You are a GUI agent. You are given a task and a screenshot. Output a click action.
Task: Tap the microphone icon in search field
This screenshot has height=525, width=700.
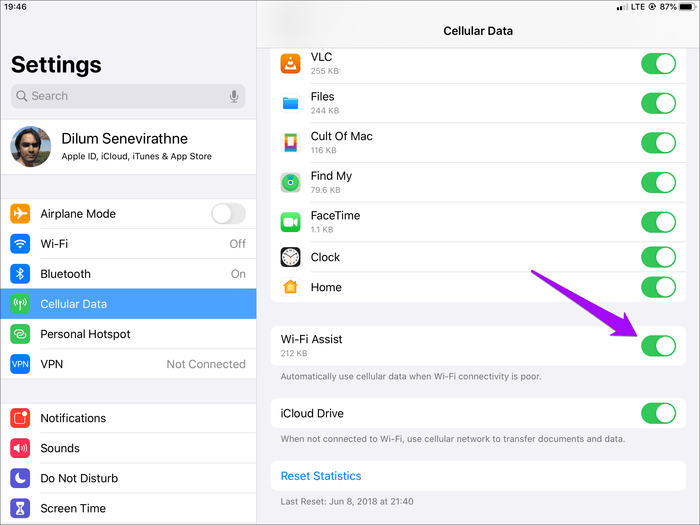tap(234, 96)
